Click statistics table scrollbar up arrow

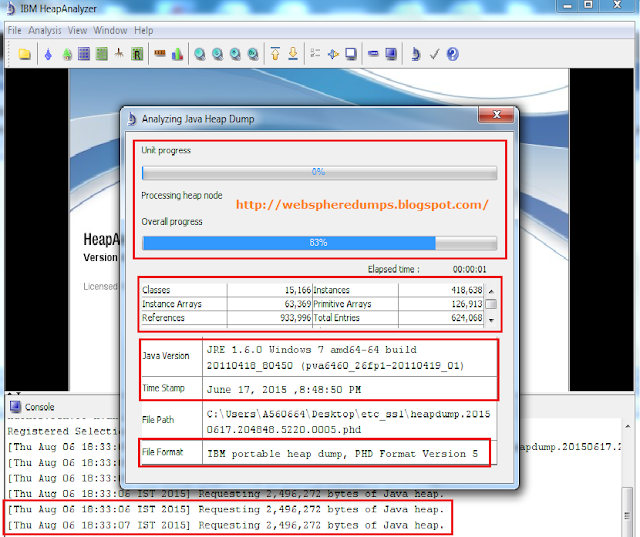(x=491, y=291)
